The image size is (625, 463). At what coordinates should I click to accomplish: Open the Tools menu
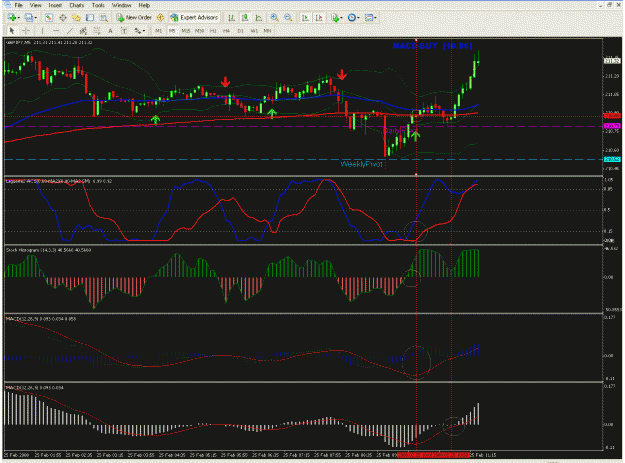tap(98, 5)
